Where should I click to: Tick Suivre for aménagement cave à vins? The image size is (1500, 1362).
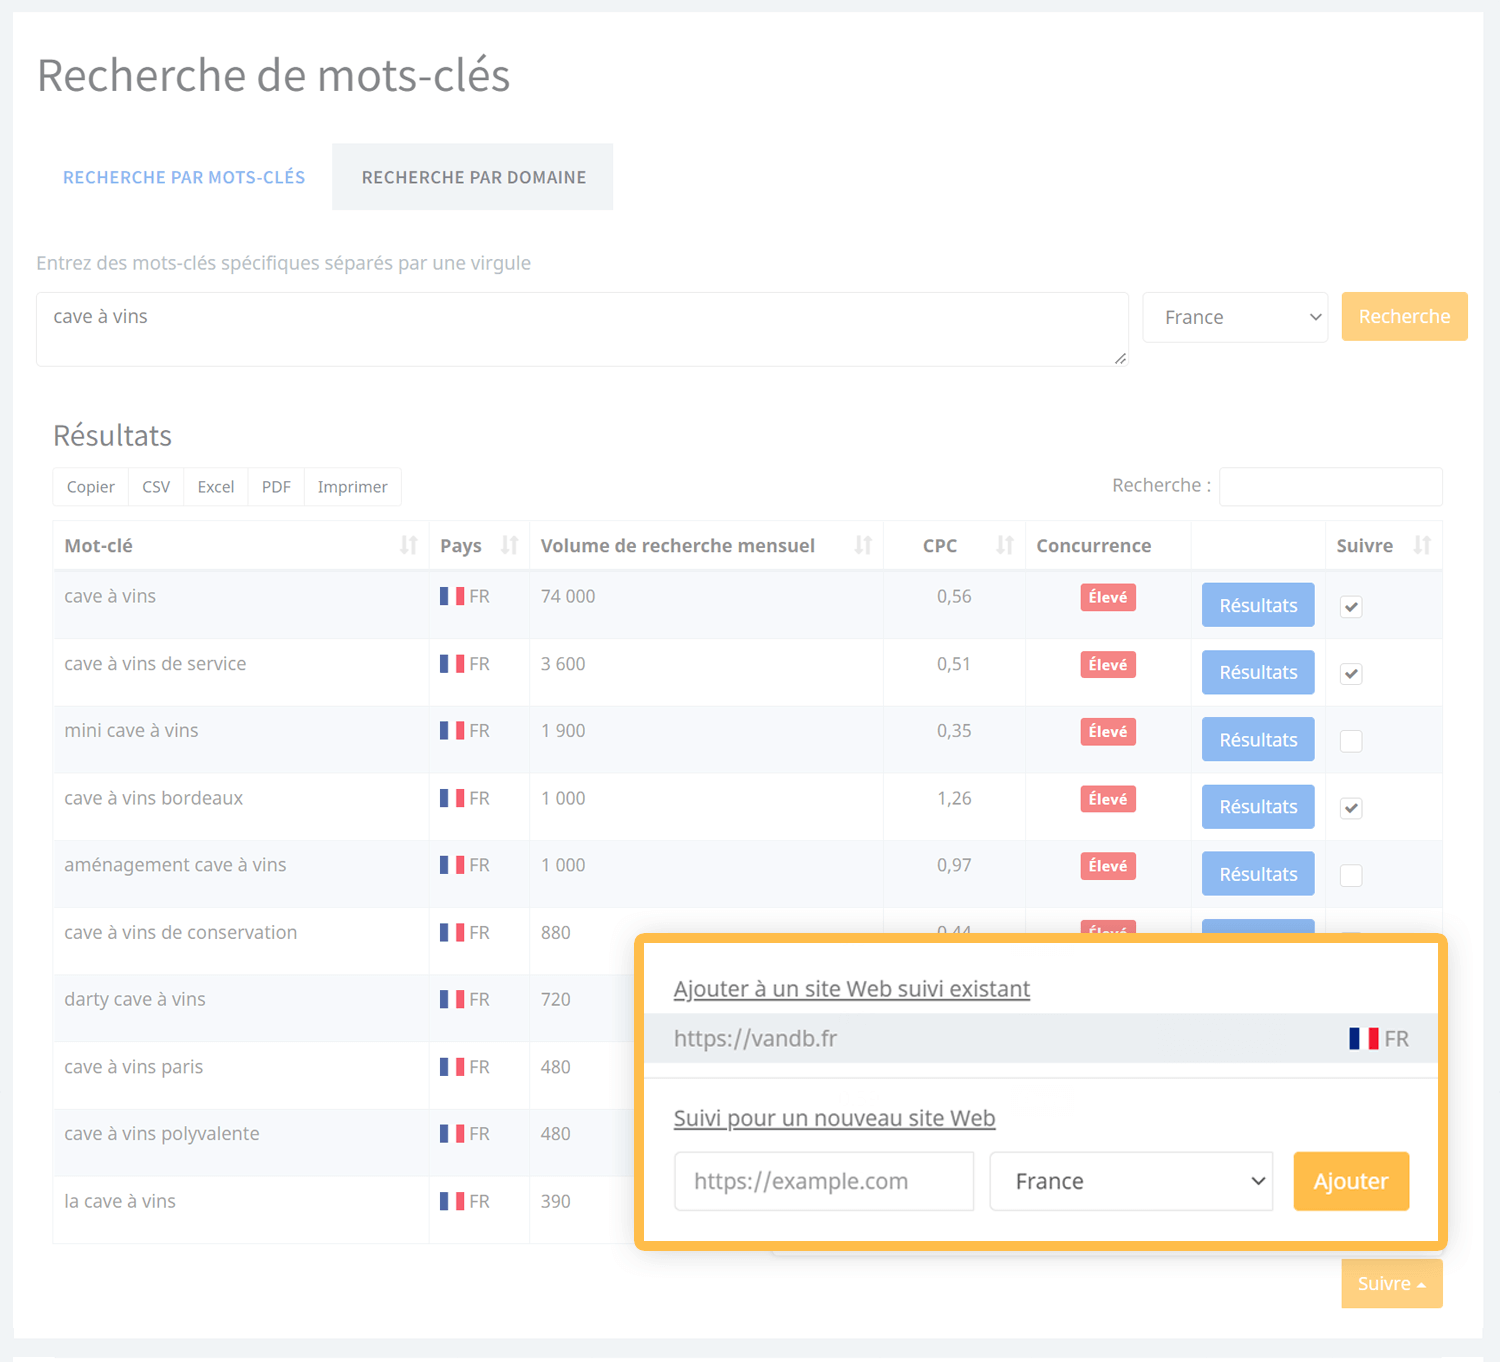point(1351,875)
